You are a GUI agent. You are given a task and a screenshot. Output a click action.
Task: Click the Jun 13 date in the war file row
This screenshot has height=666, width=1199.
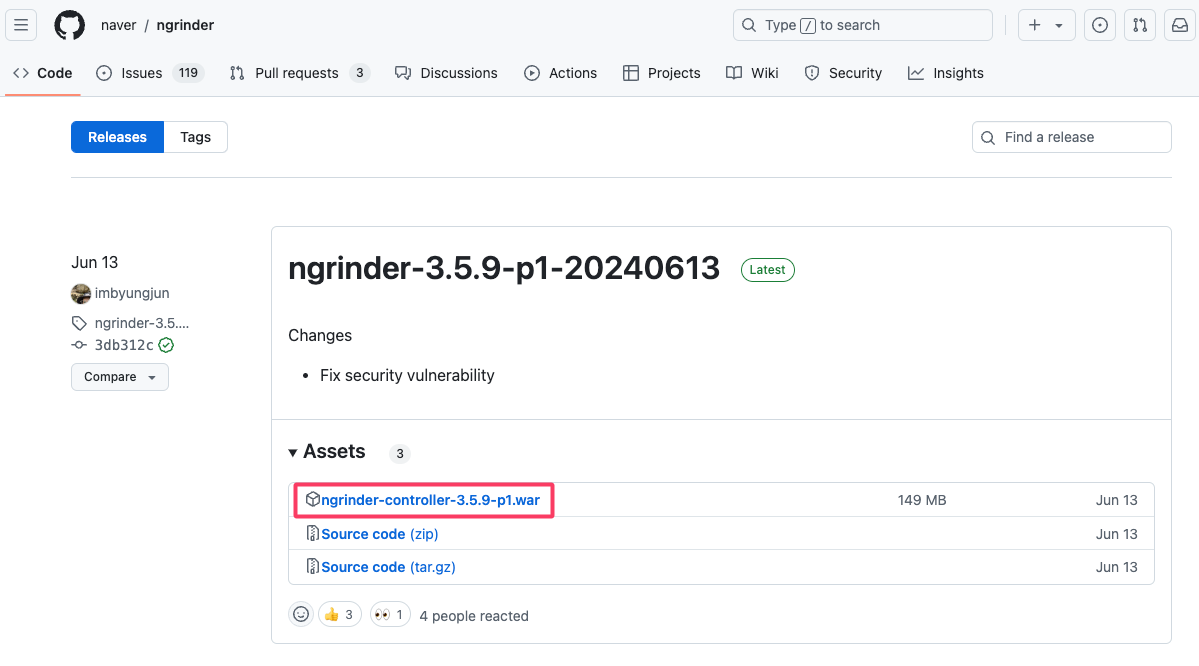1116,500
